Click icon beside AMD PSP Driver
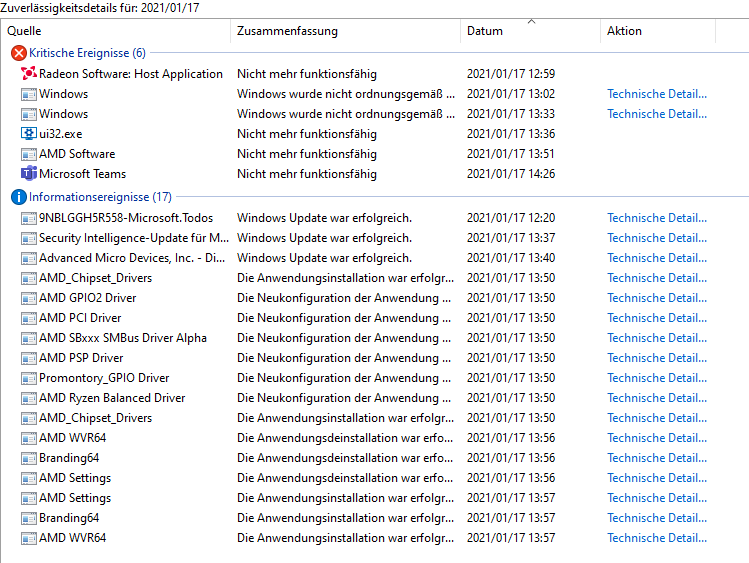Viewport: 749px width, 563px height. point(29,359)
